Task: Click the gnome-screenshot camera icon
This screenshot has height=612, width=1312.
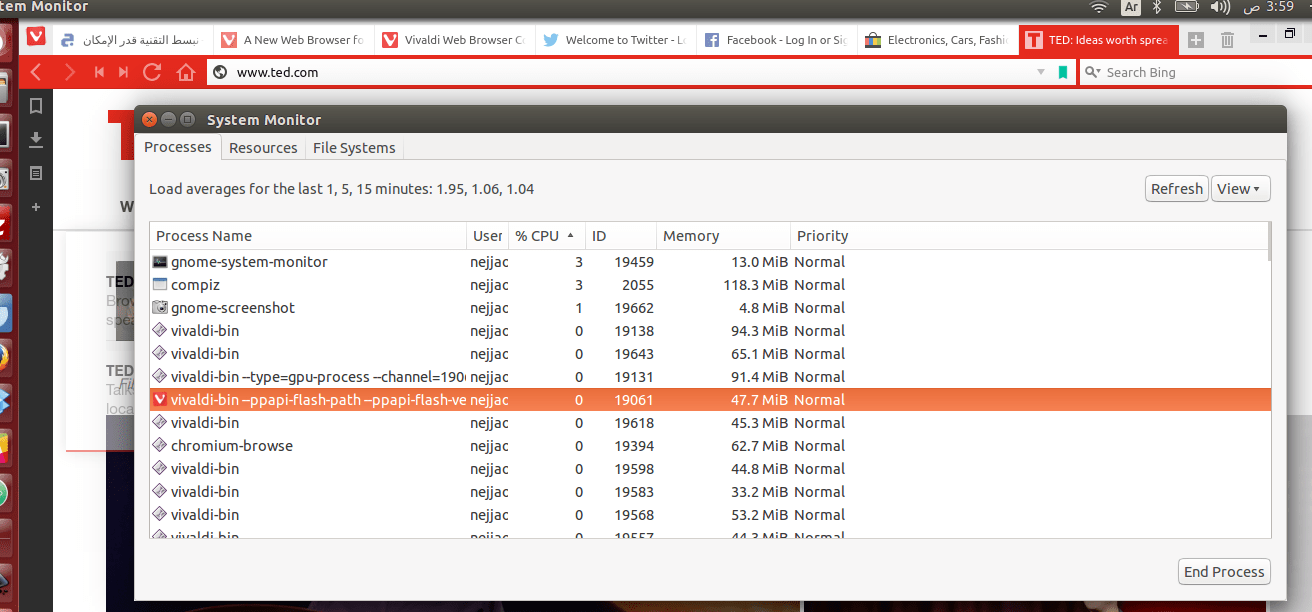Action: click(160, 308)
